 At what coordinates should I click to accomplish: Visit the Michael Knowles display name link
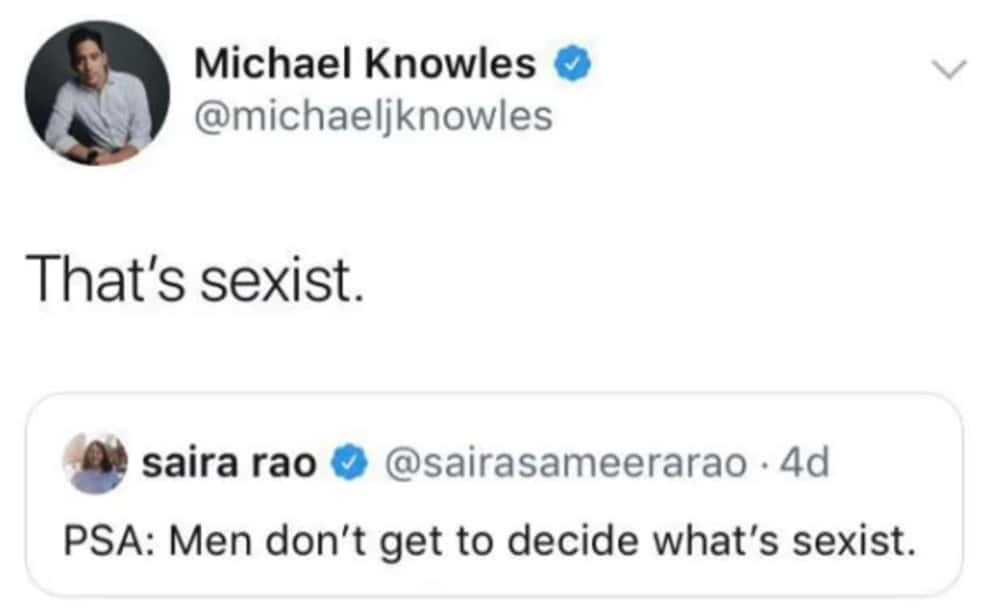tap(365, 64)
